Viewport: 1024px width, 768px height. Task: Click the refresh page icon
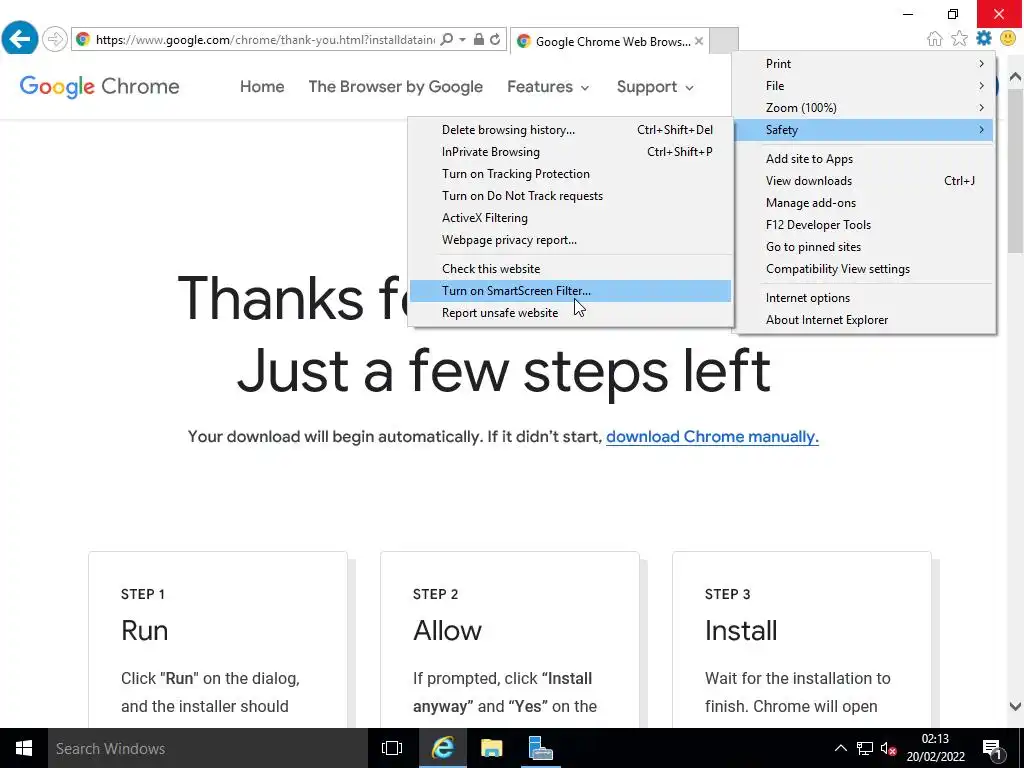[495, 40]
